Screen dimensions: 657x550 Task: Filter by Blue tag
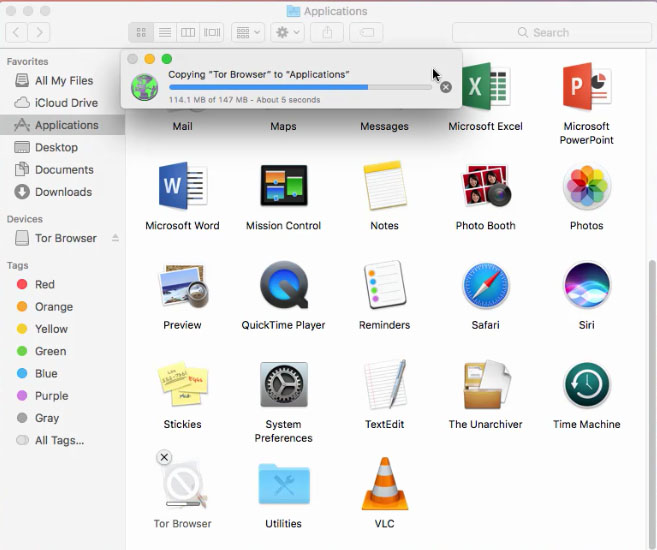coord(62,373)
